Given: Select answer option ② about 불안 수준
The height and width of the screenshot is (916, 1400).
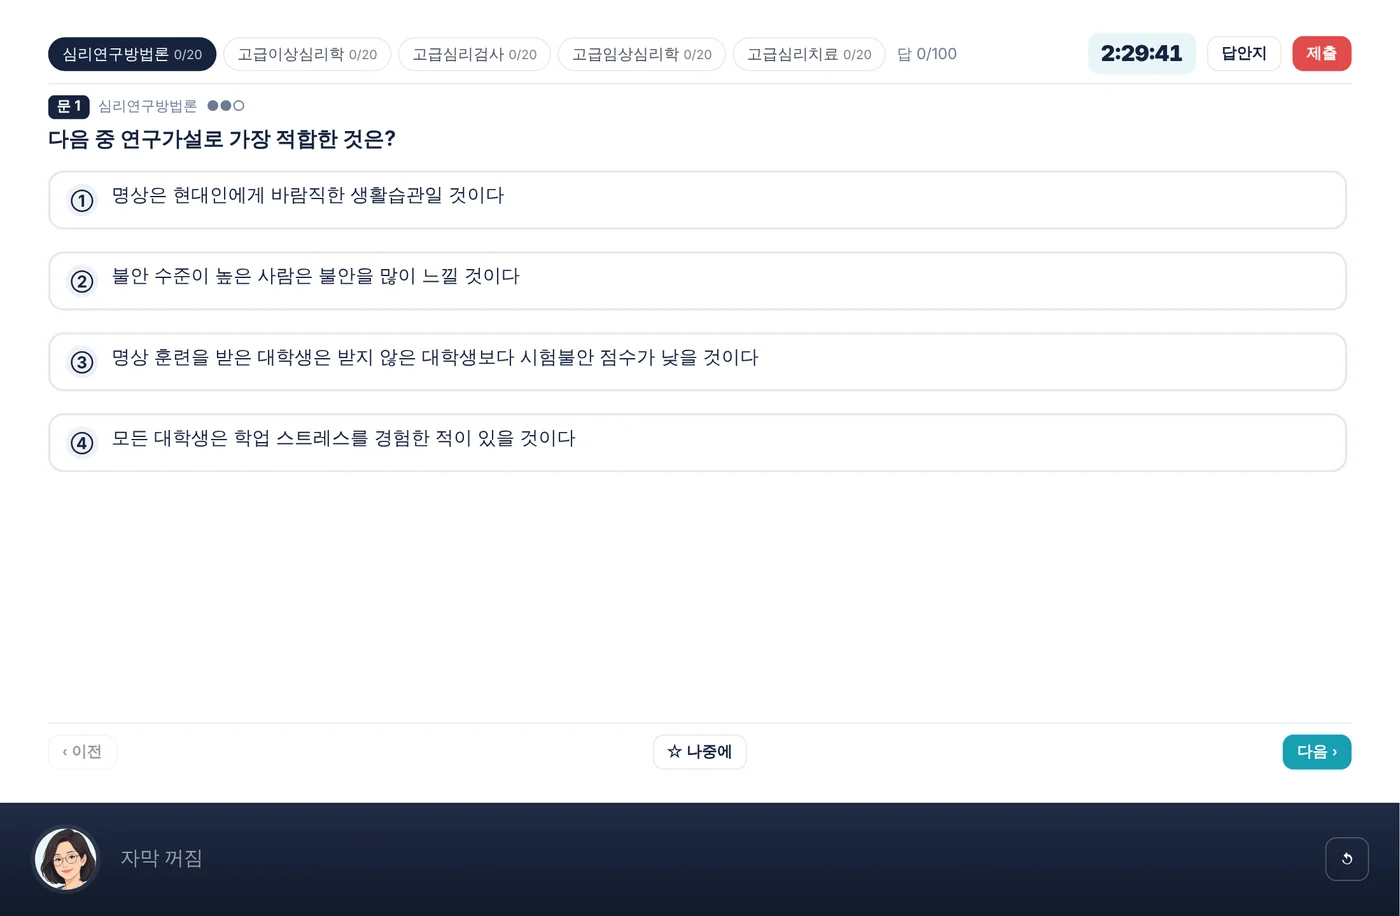Looking at the screenshot, I should (x=697, y=281).
